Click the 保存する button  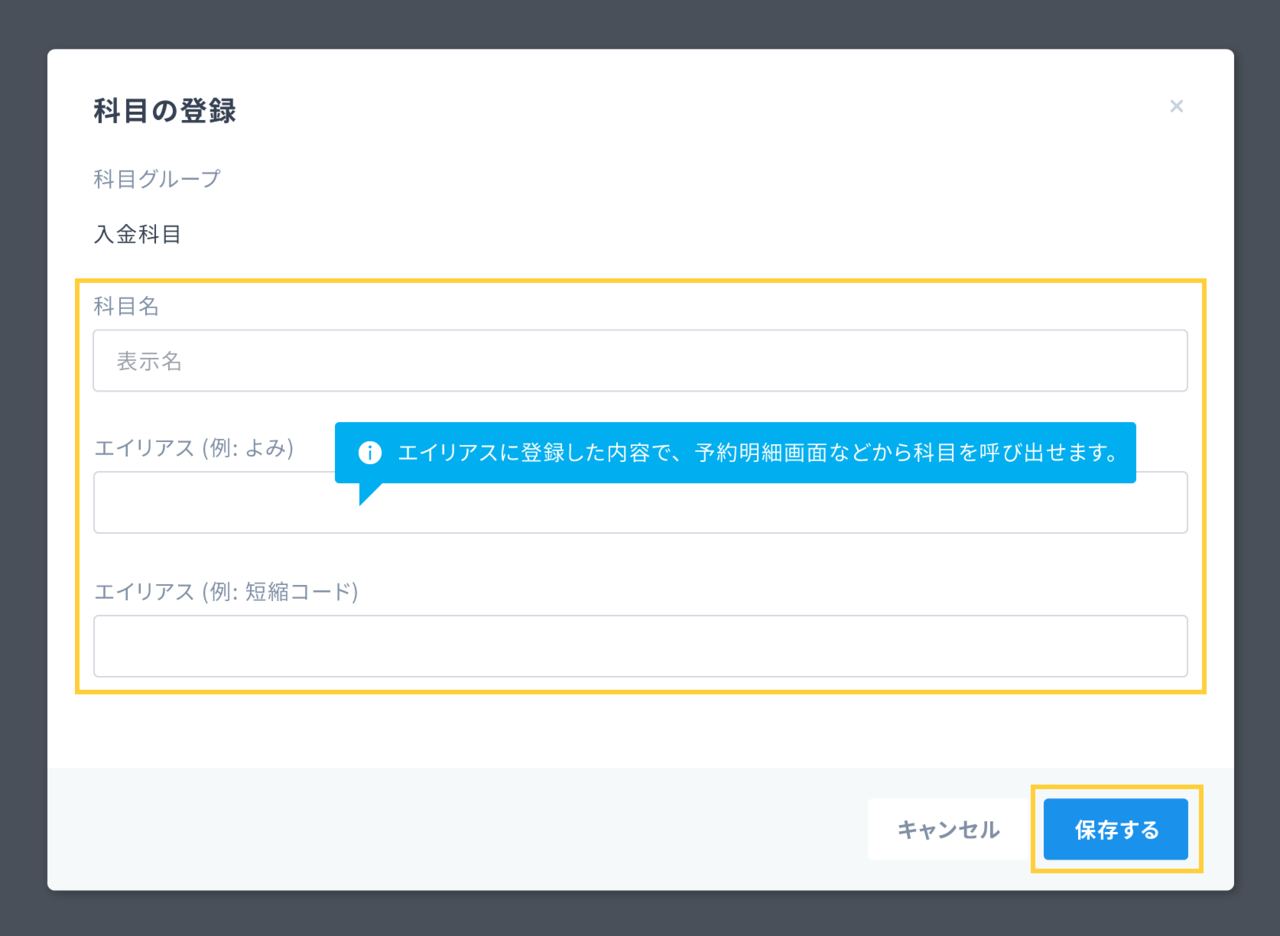point(1115,829)
